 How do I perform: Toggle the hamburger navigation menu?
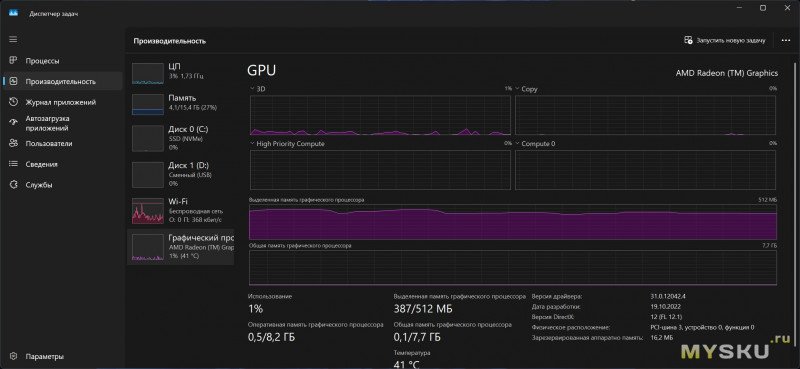point(13,39)
